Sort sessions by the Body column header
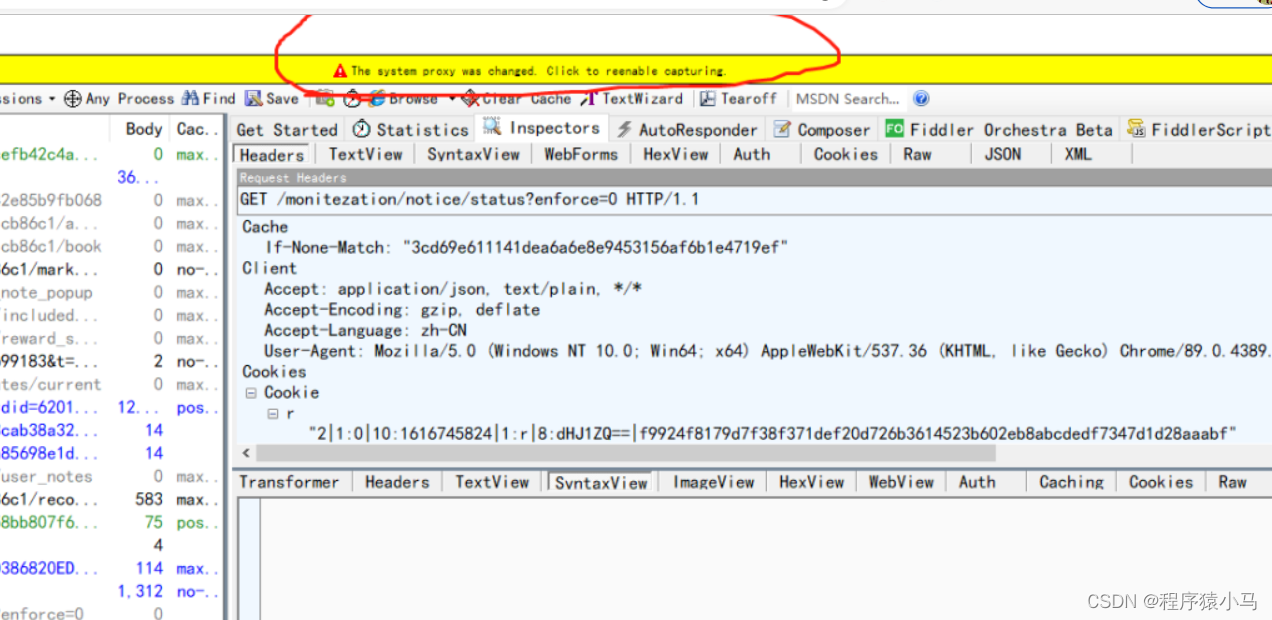This screenshot has width=1272, height=620. click(x=143, y=129)
